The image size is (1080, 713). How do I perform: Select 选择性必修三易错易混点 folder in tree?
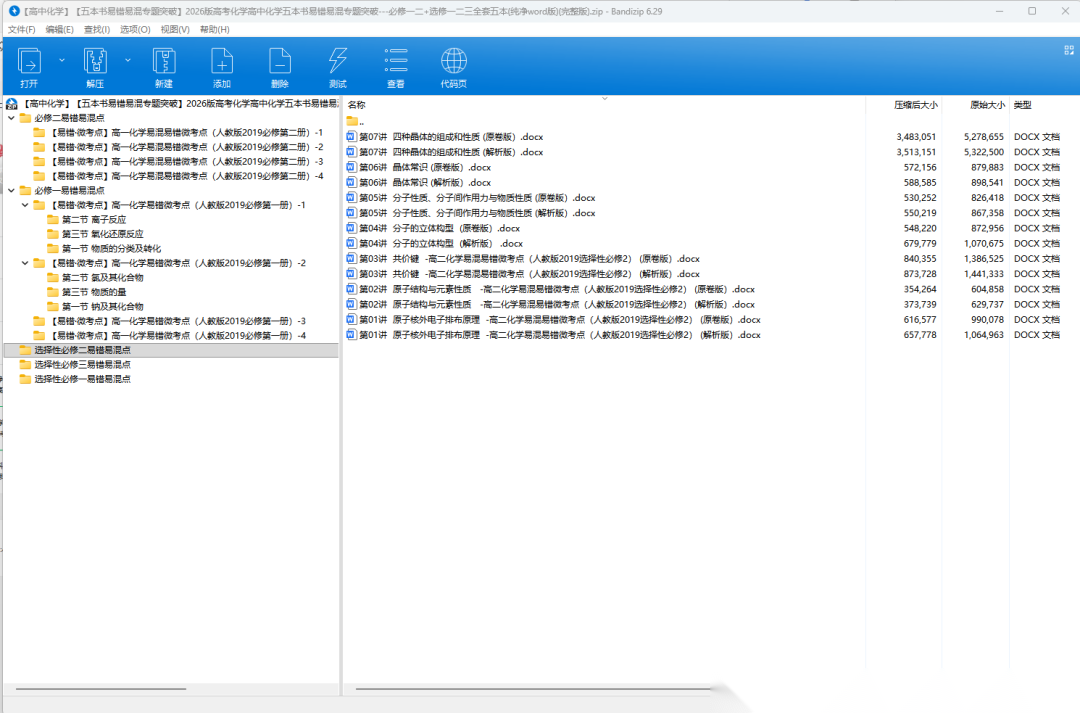point(82,365)
